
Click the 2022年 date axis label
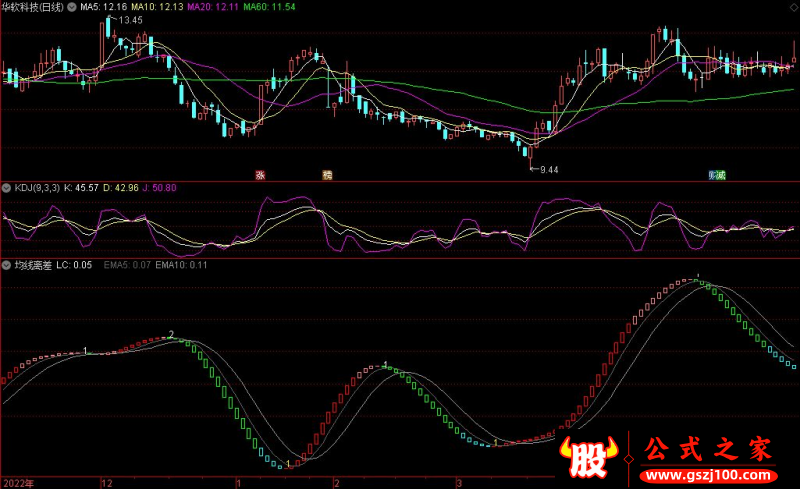click(18, 483)
